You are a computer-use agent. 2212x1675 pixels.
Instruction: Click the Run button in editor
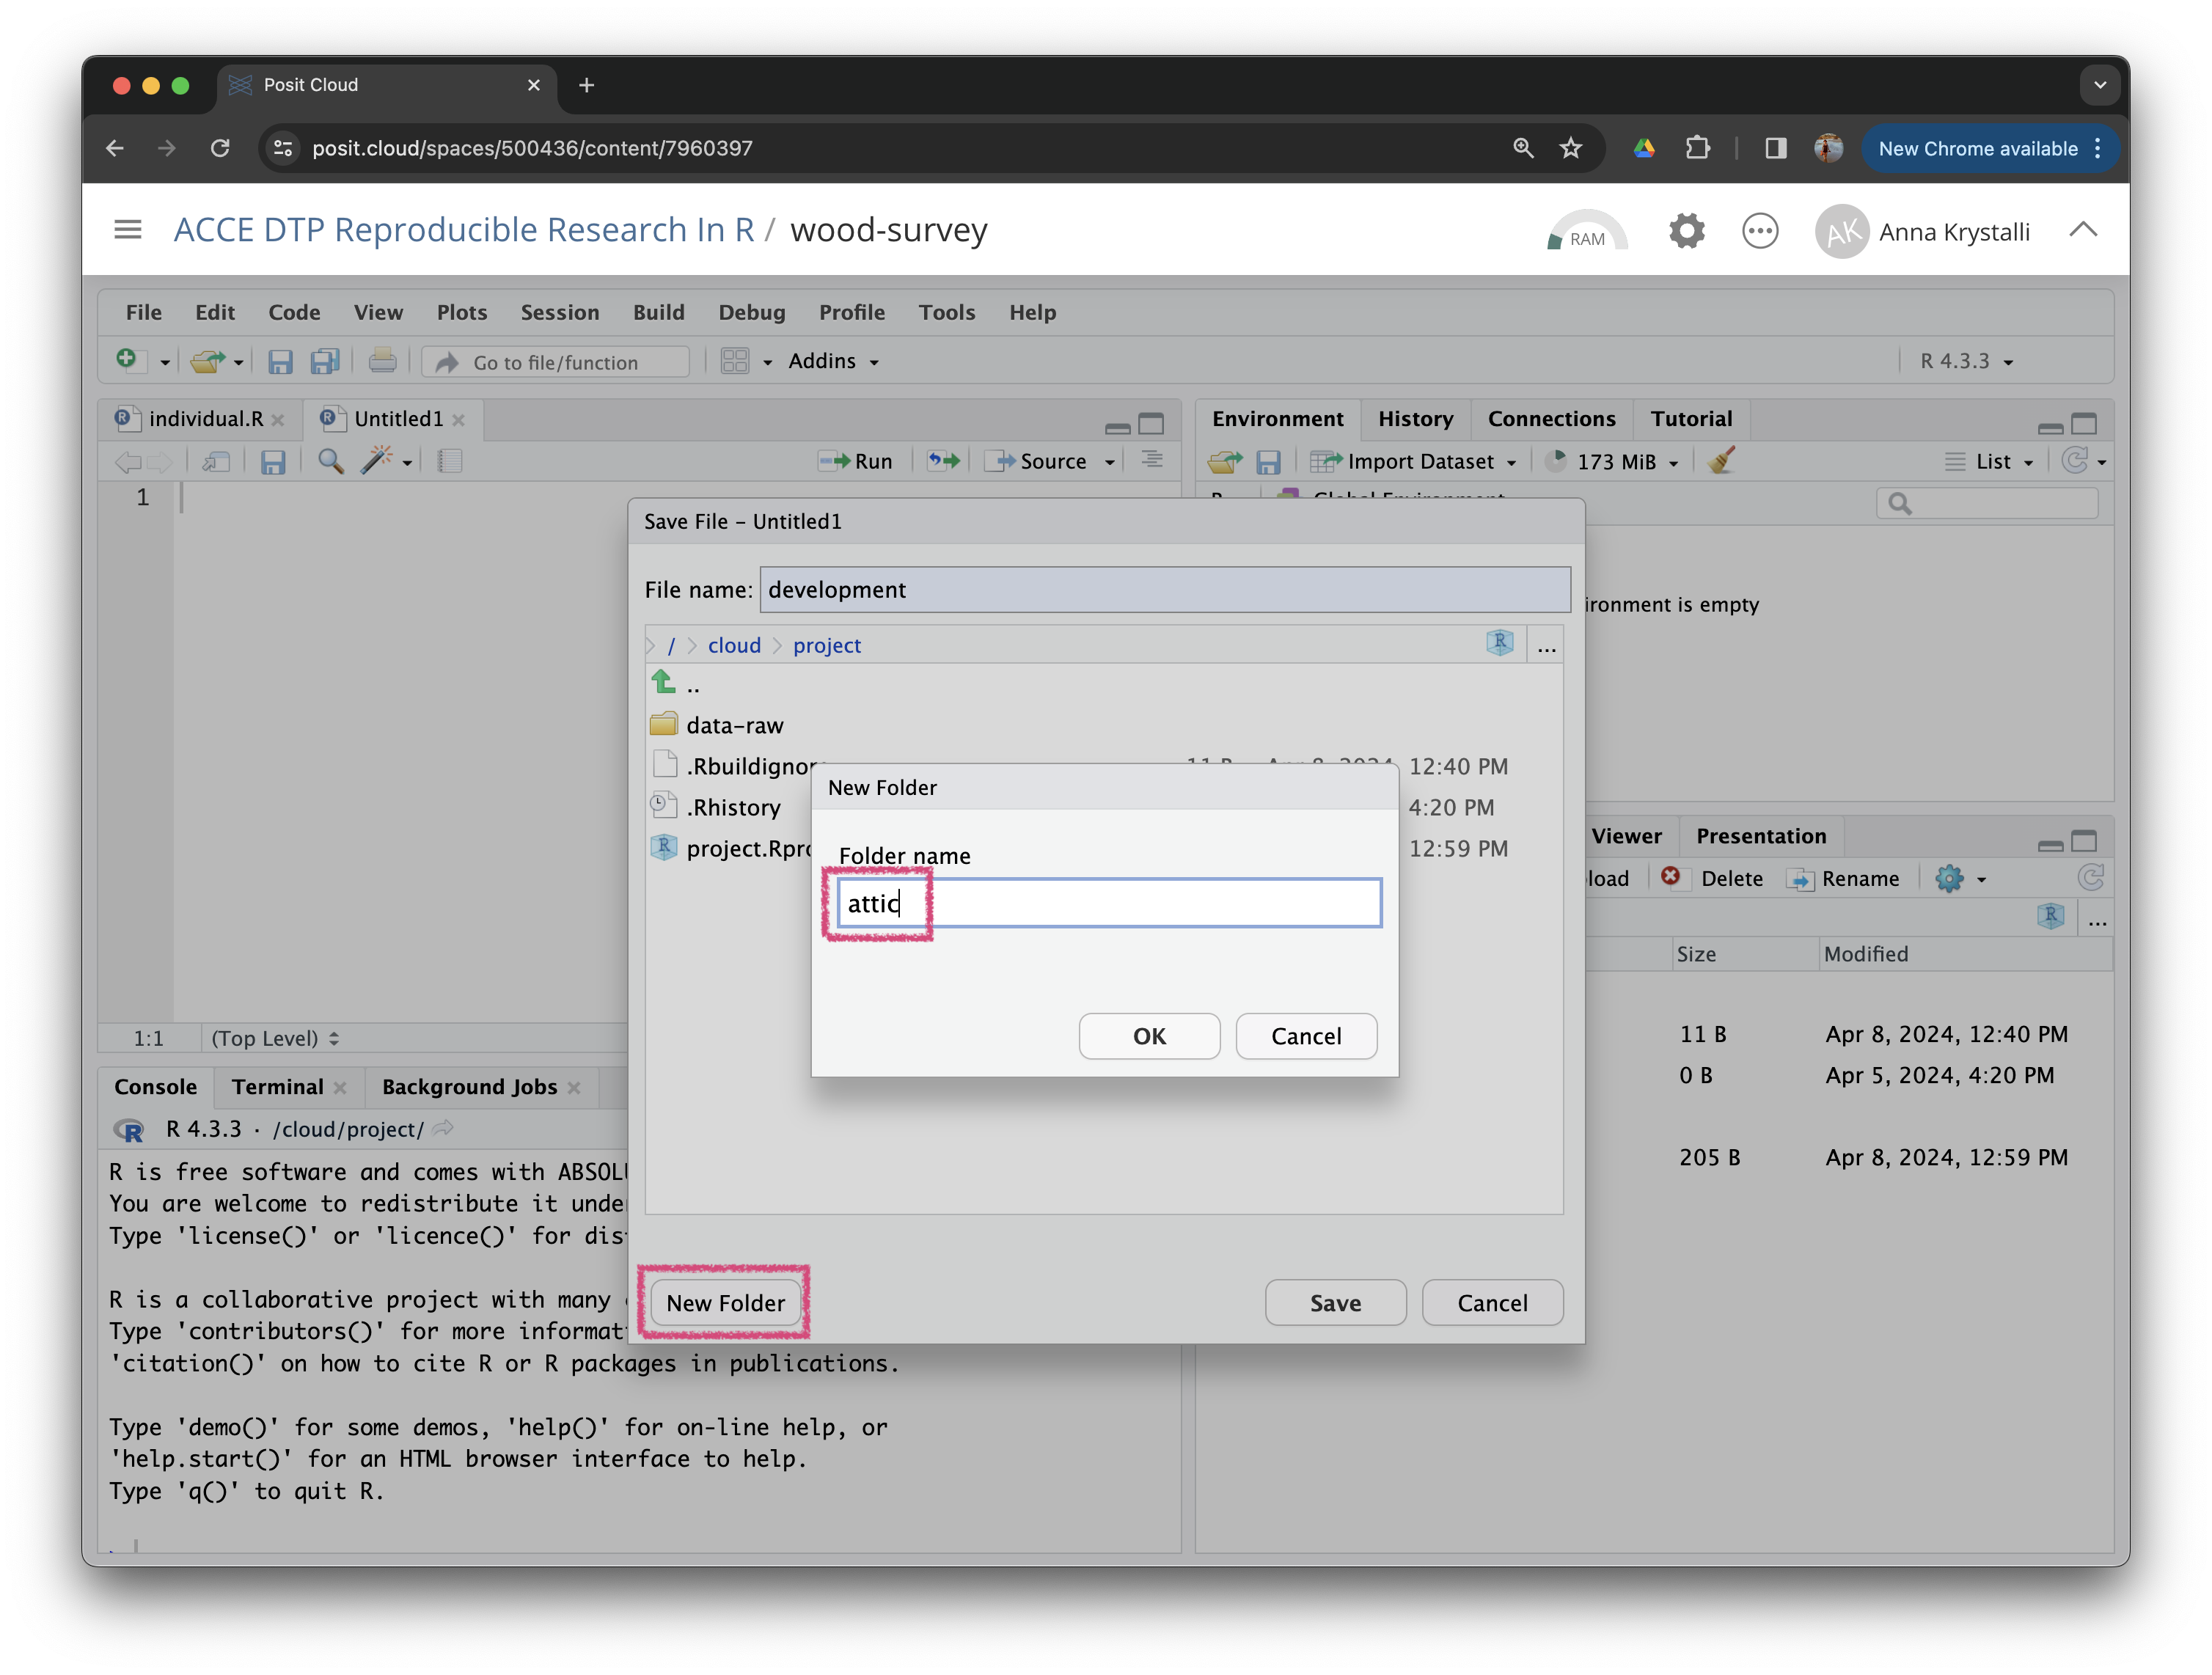[855, 461]
